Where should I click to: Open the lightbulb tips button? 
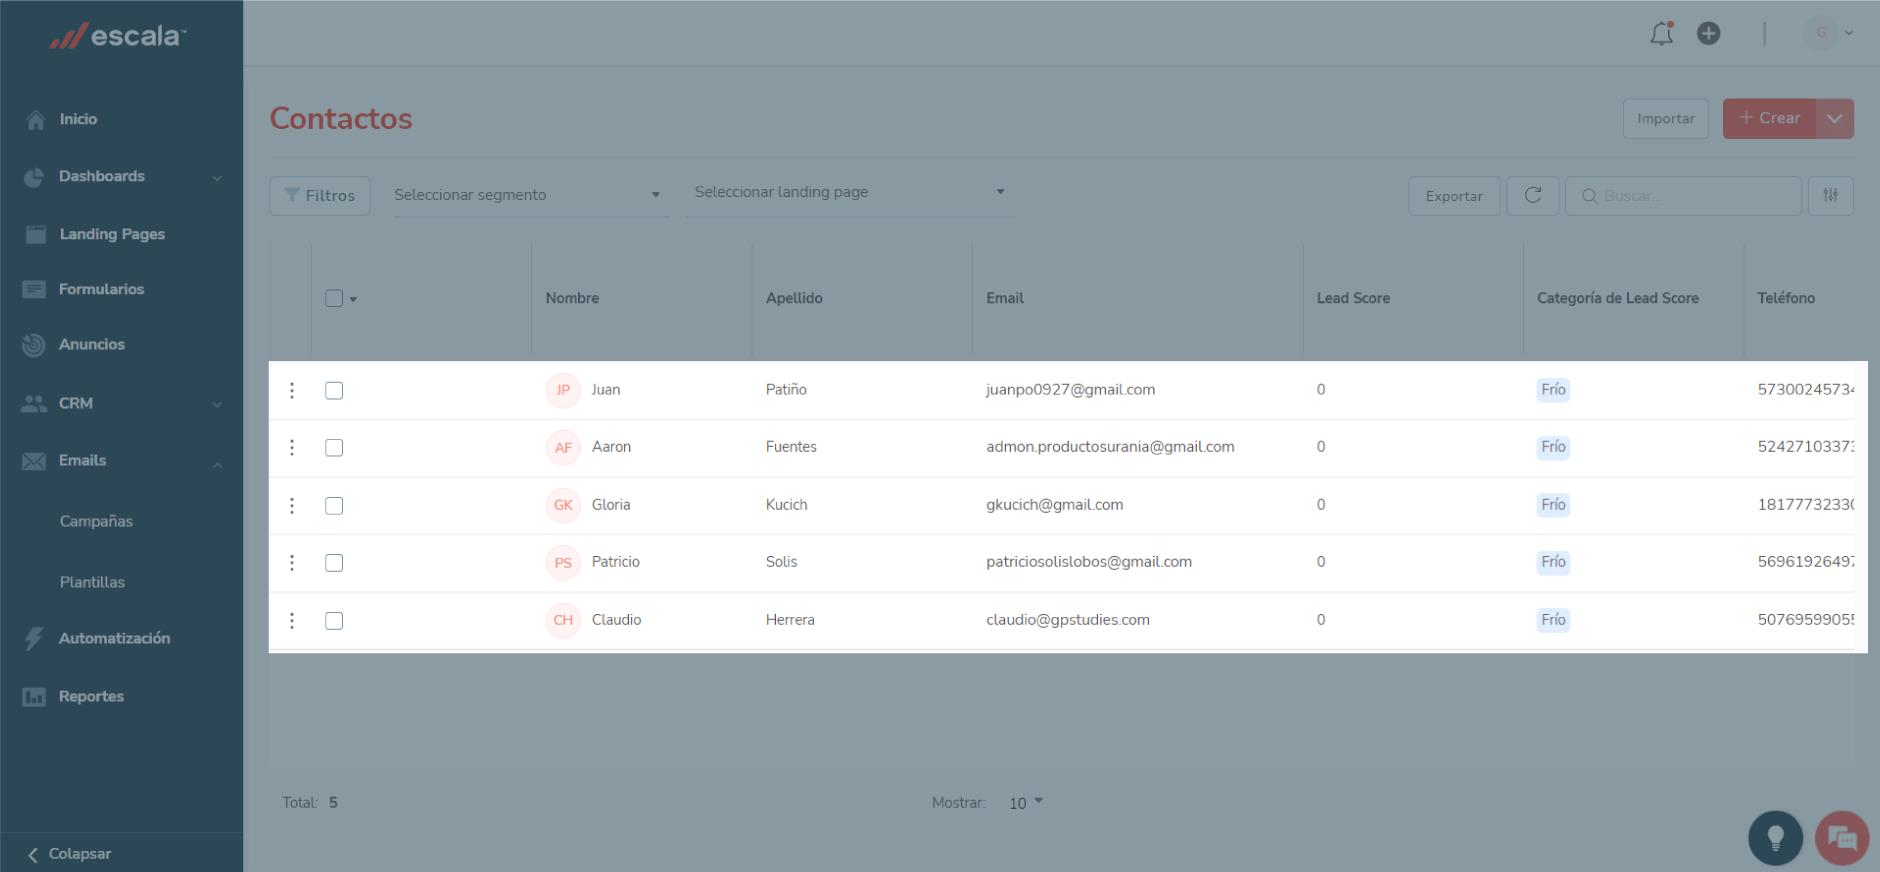[1775, 838]
